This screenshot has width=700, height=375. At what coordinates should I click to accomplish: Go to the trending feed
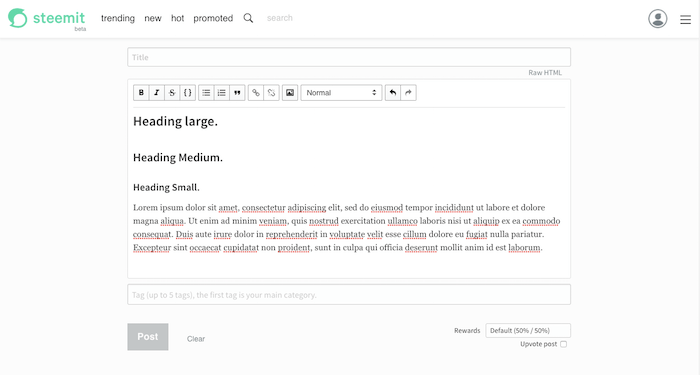click(x=118, y=18)
